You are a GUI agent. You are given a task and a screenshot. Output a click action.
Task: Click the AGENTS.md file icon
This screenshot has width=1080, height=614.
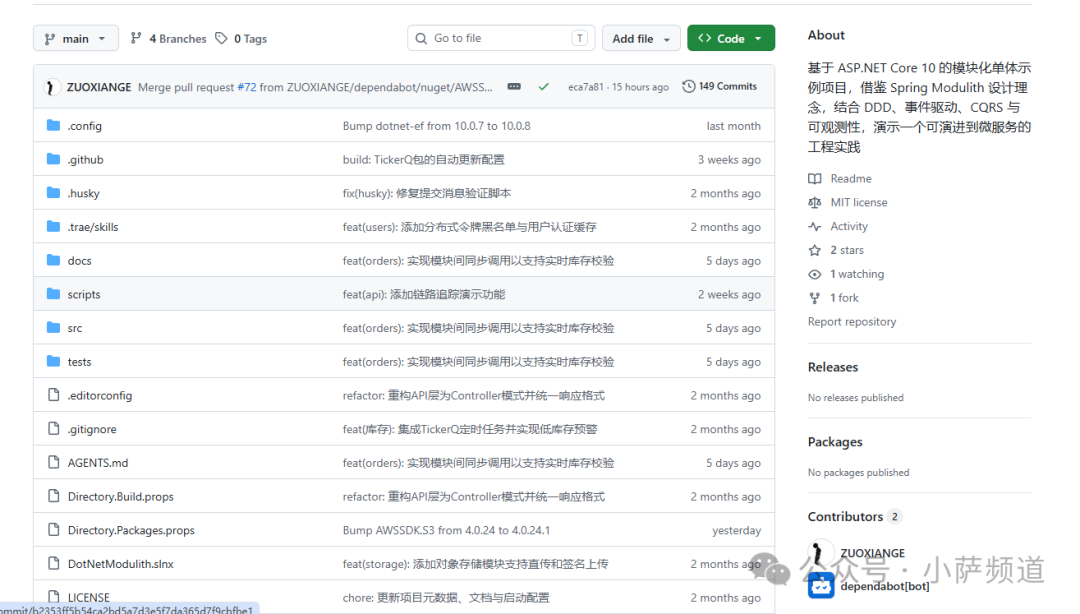point(53,462)
